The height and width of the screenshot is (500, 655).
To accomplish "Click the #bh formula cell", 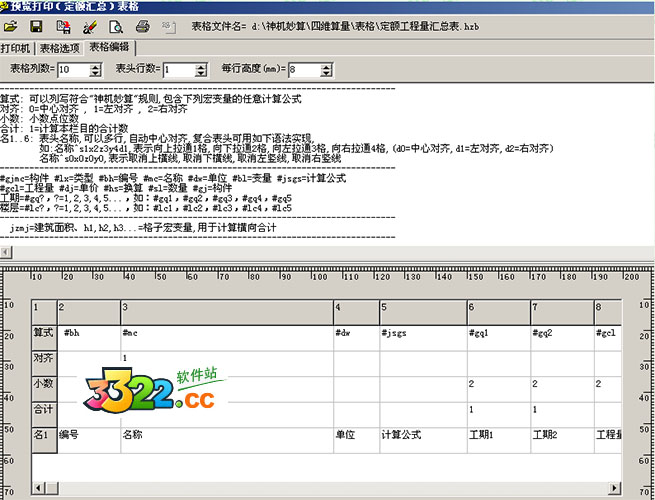I will pos(89,338).
